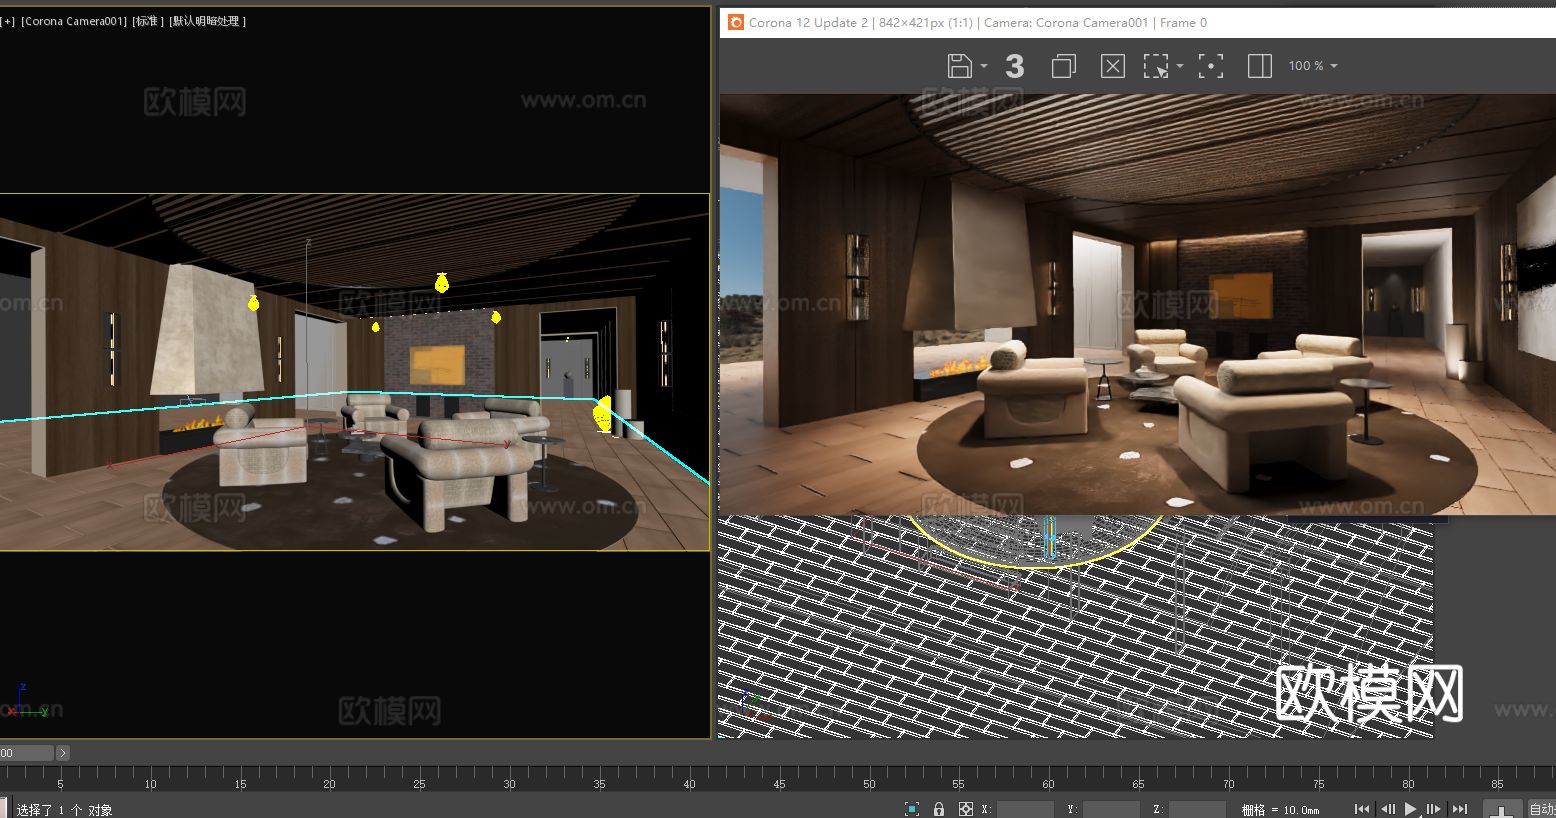Click the rendered image in Corona frame buffer
The width and height of the screenshot is (1556, 818).
(1137, 305)
